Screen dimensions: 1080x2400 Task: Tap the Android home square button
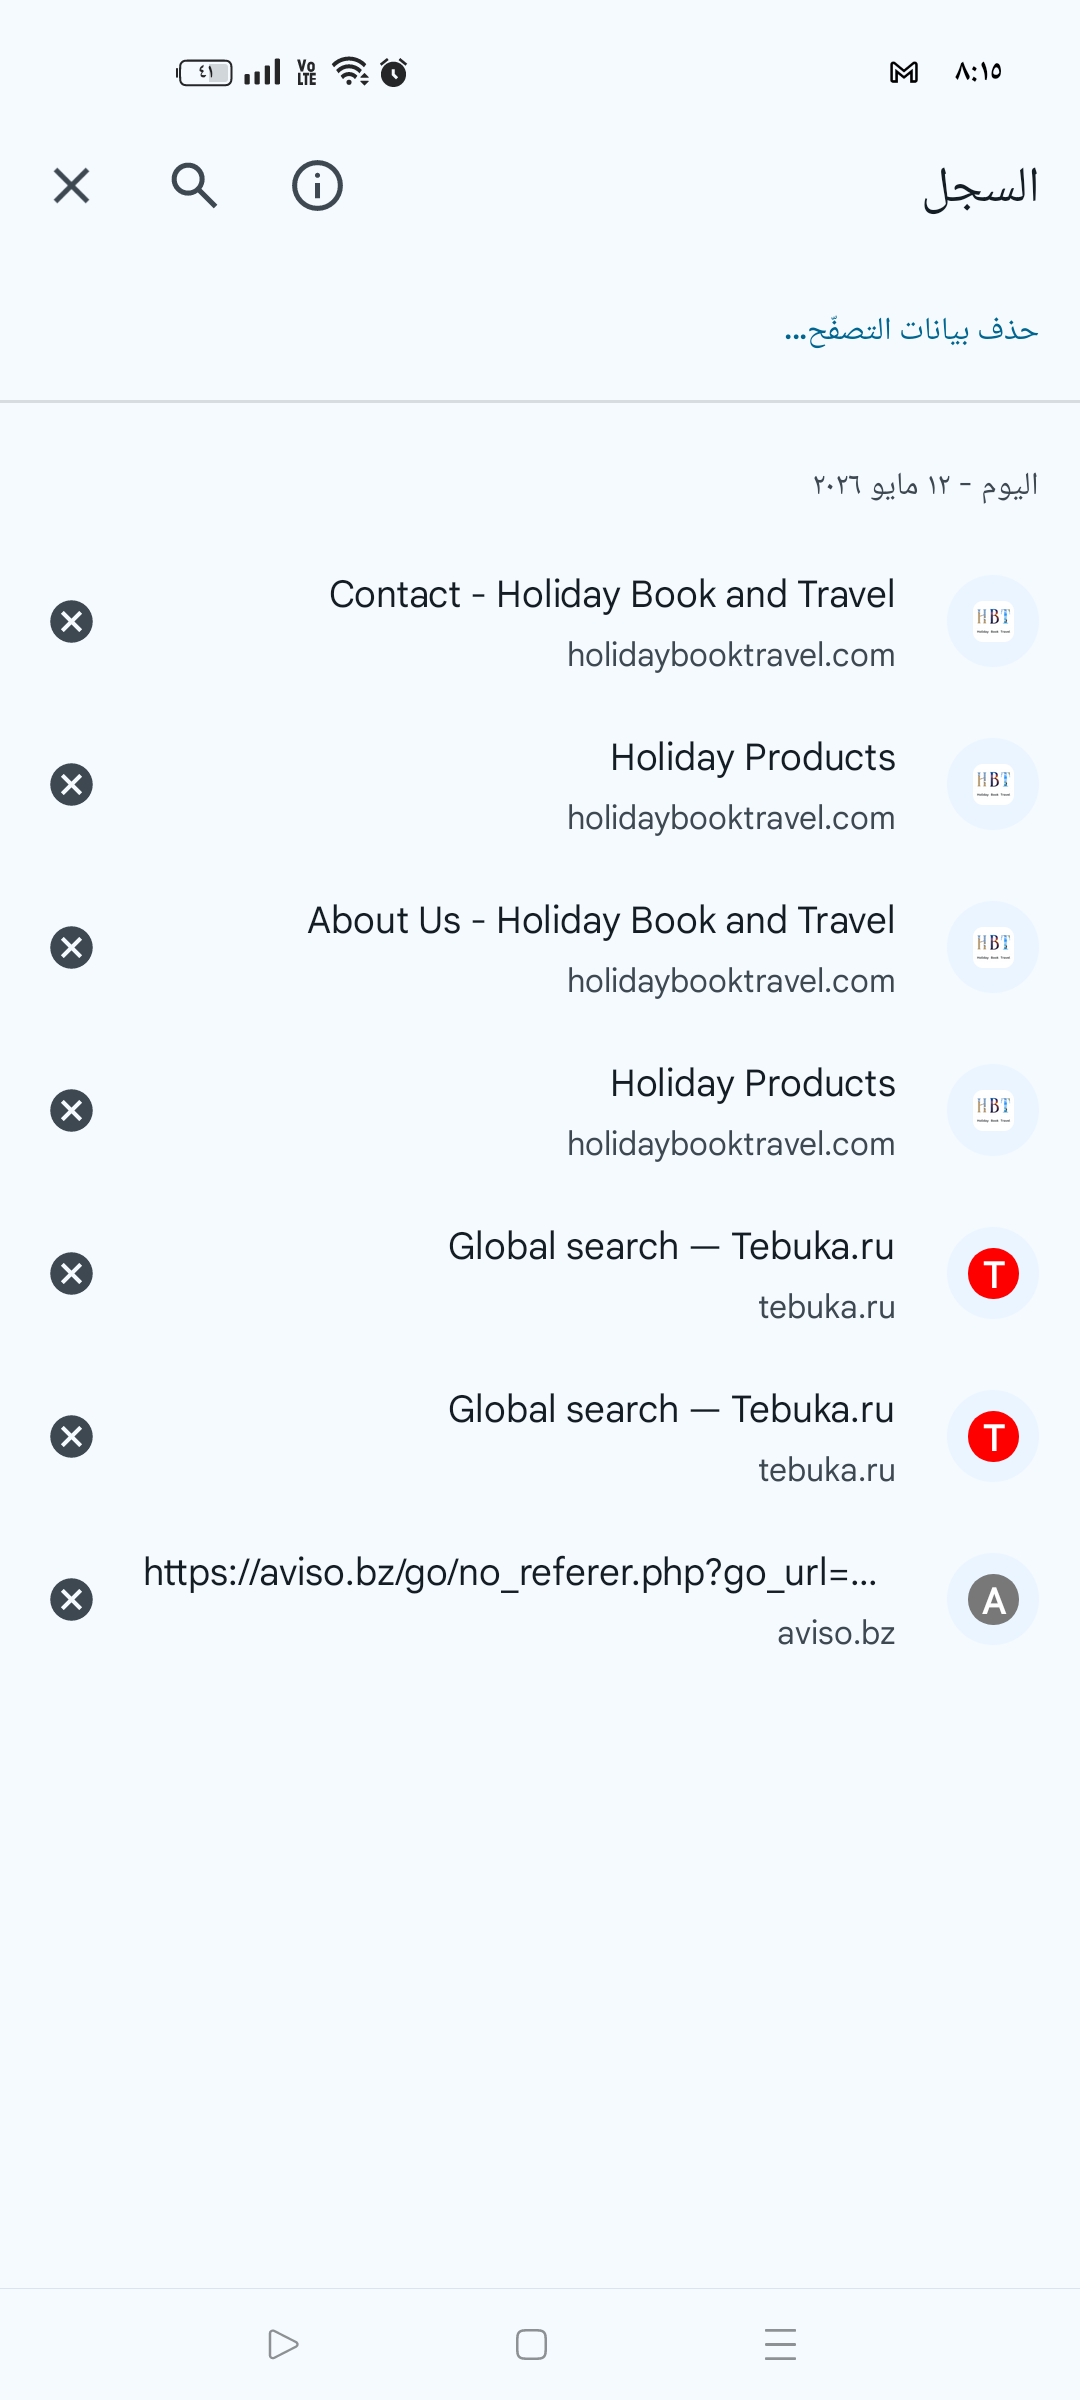tap(531, 2344)
